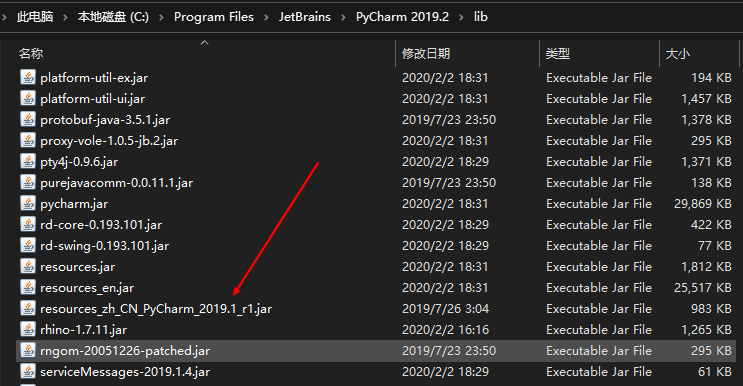
Task: Expand the chevron after Program Files
Action: click(266, 18)
